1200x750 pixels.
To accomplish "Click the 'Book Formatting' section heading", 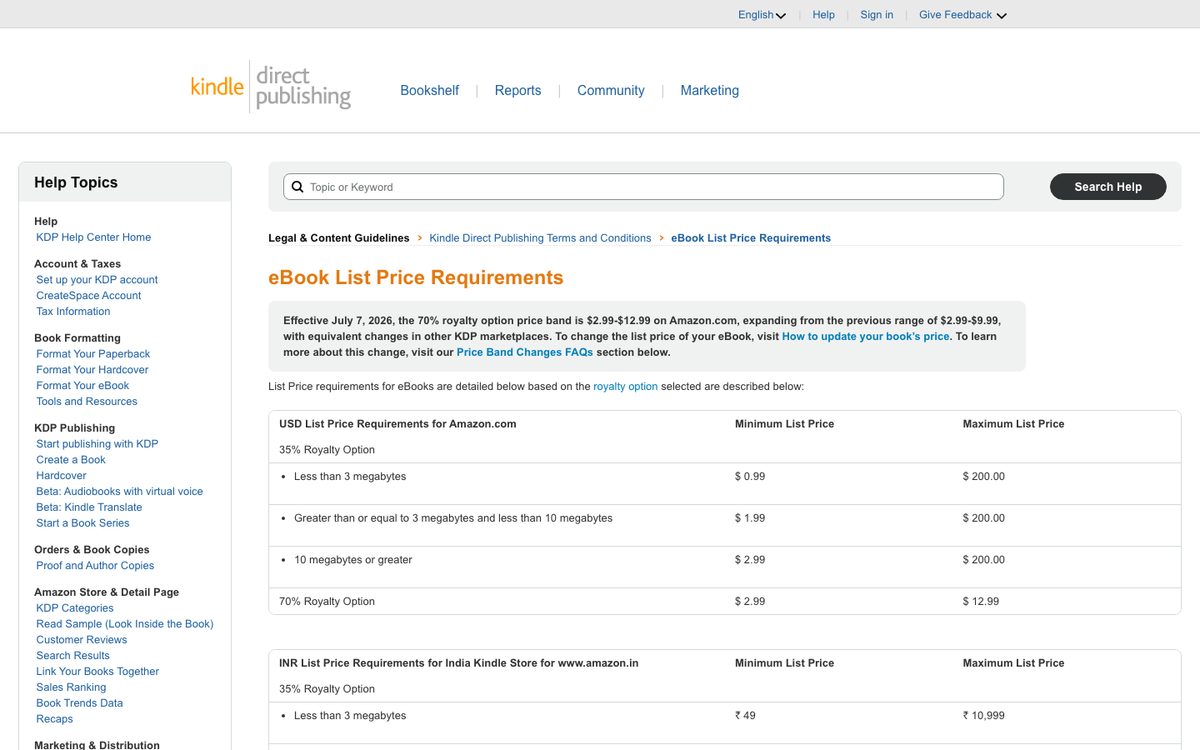I will 77,338.
